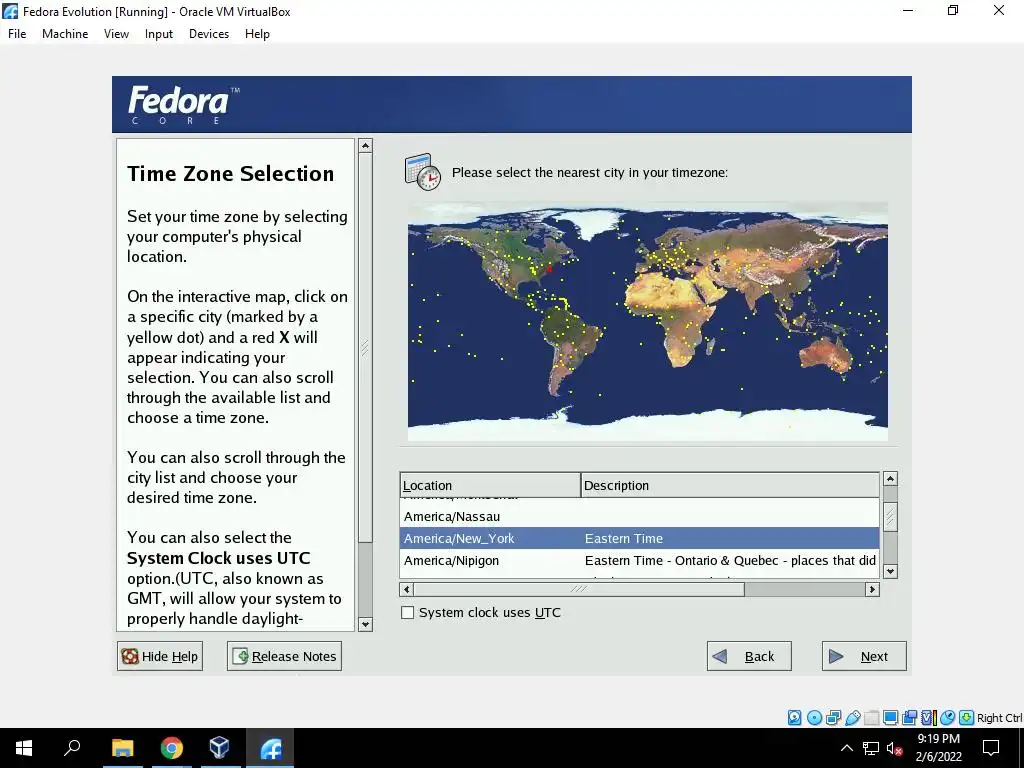Open Google Chrome from the taskbar

click(171, 748)
